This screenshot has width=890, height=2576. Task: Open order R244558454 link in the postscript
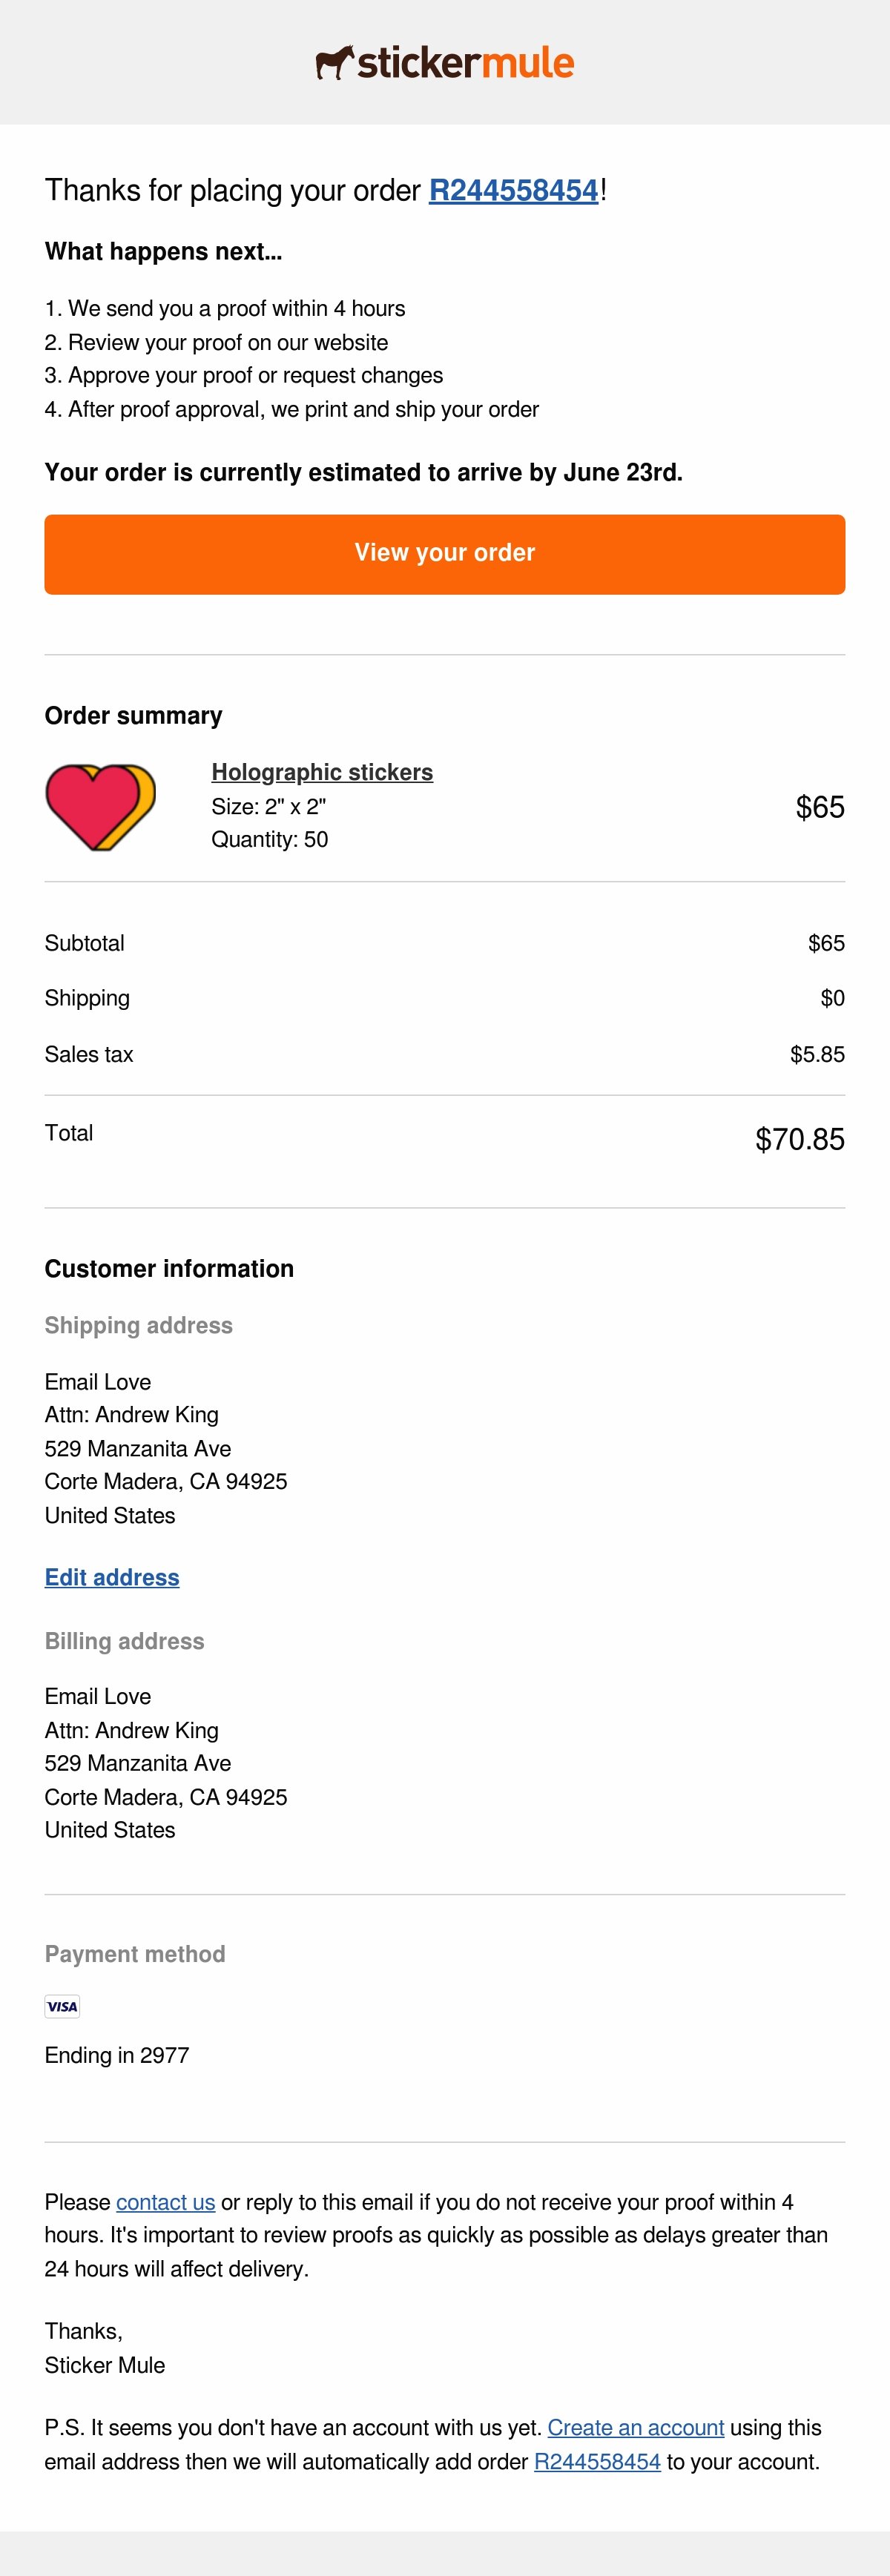click(x=597, y=2461)
